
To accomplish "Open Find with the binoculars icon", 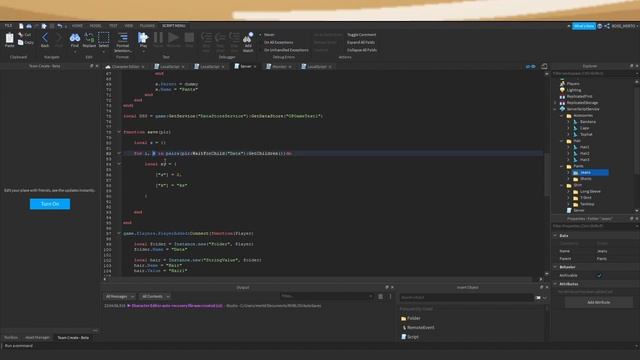I will [75, 38].
